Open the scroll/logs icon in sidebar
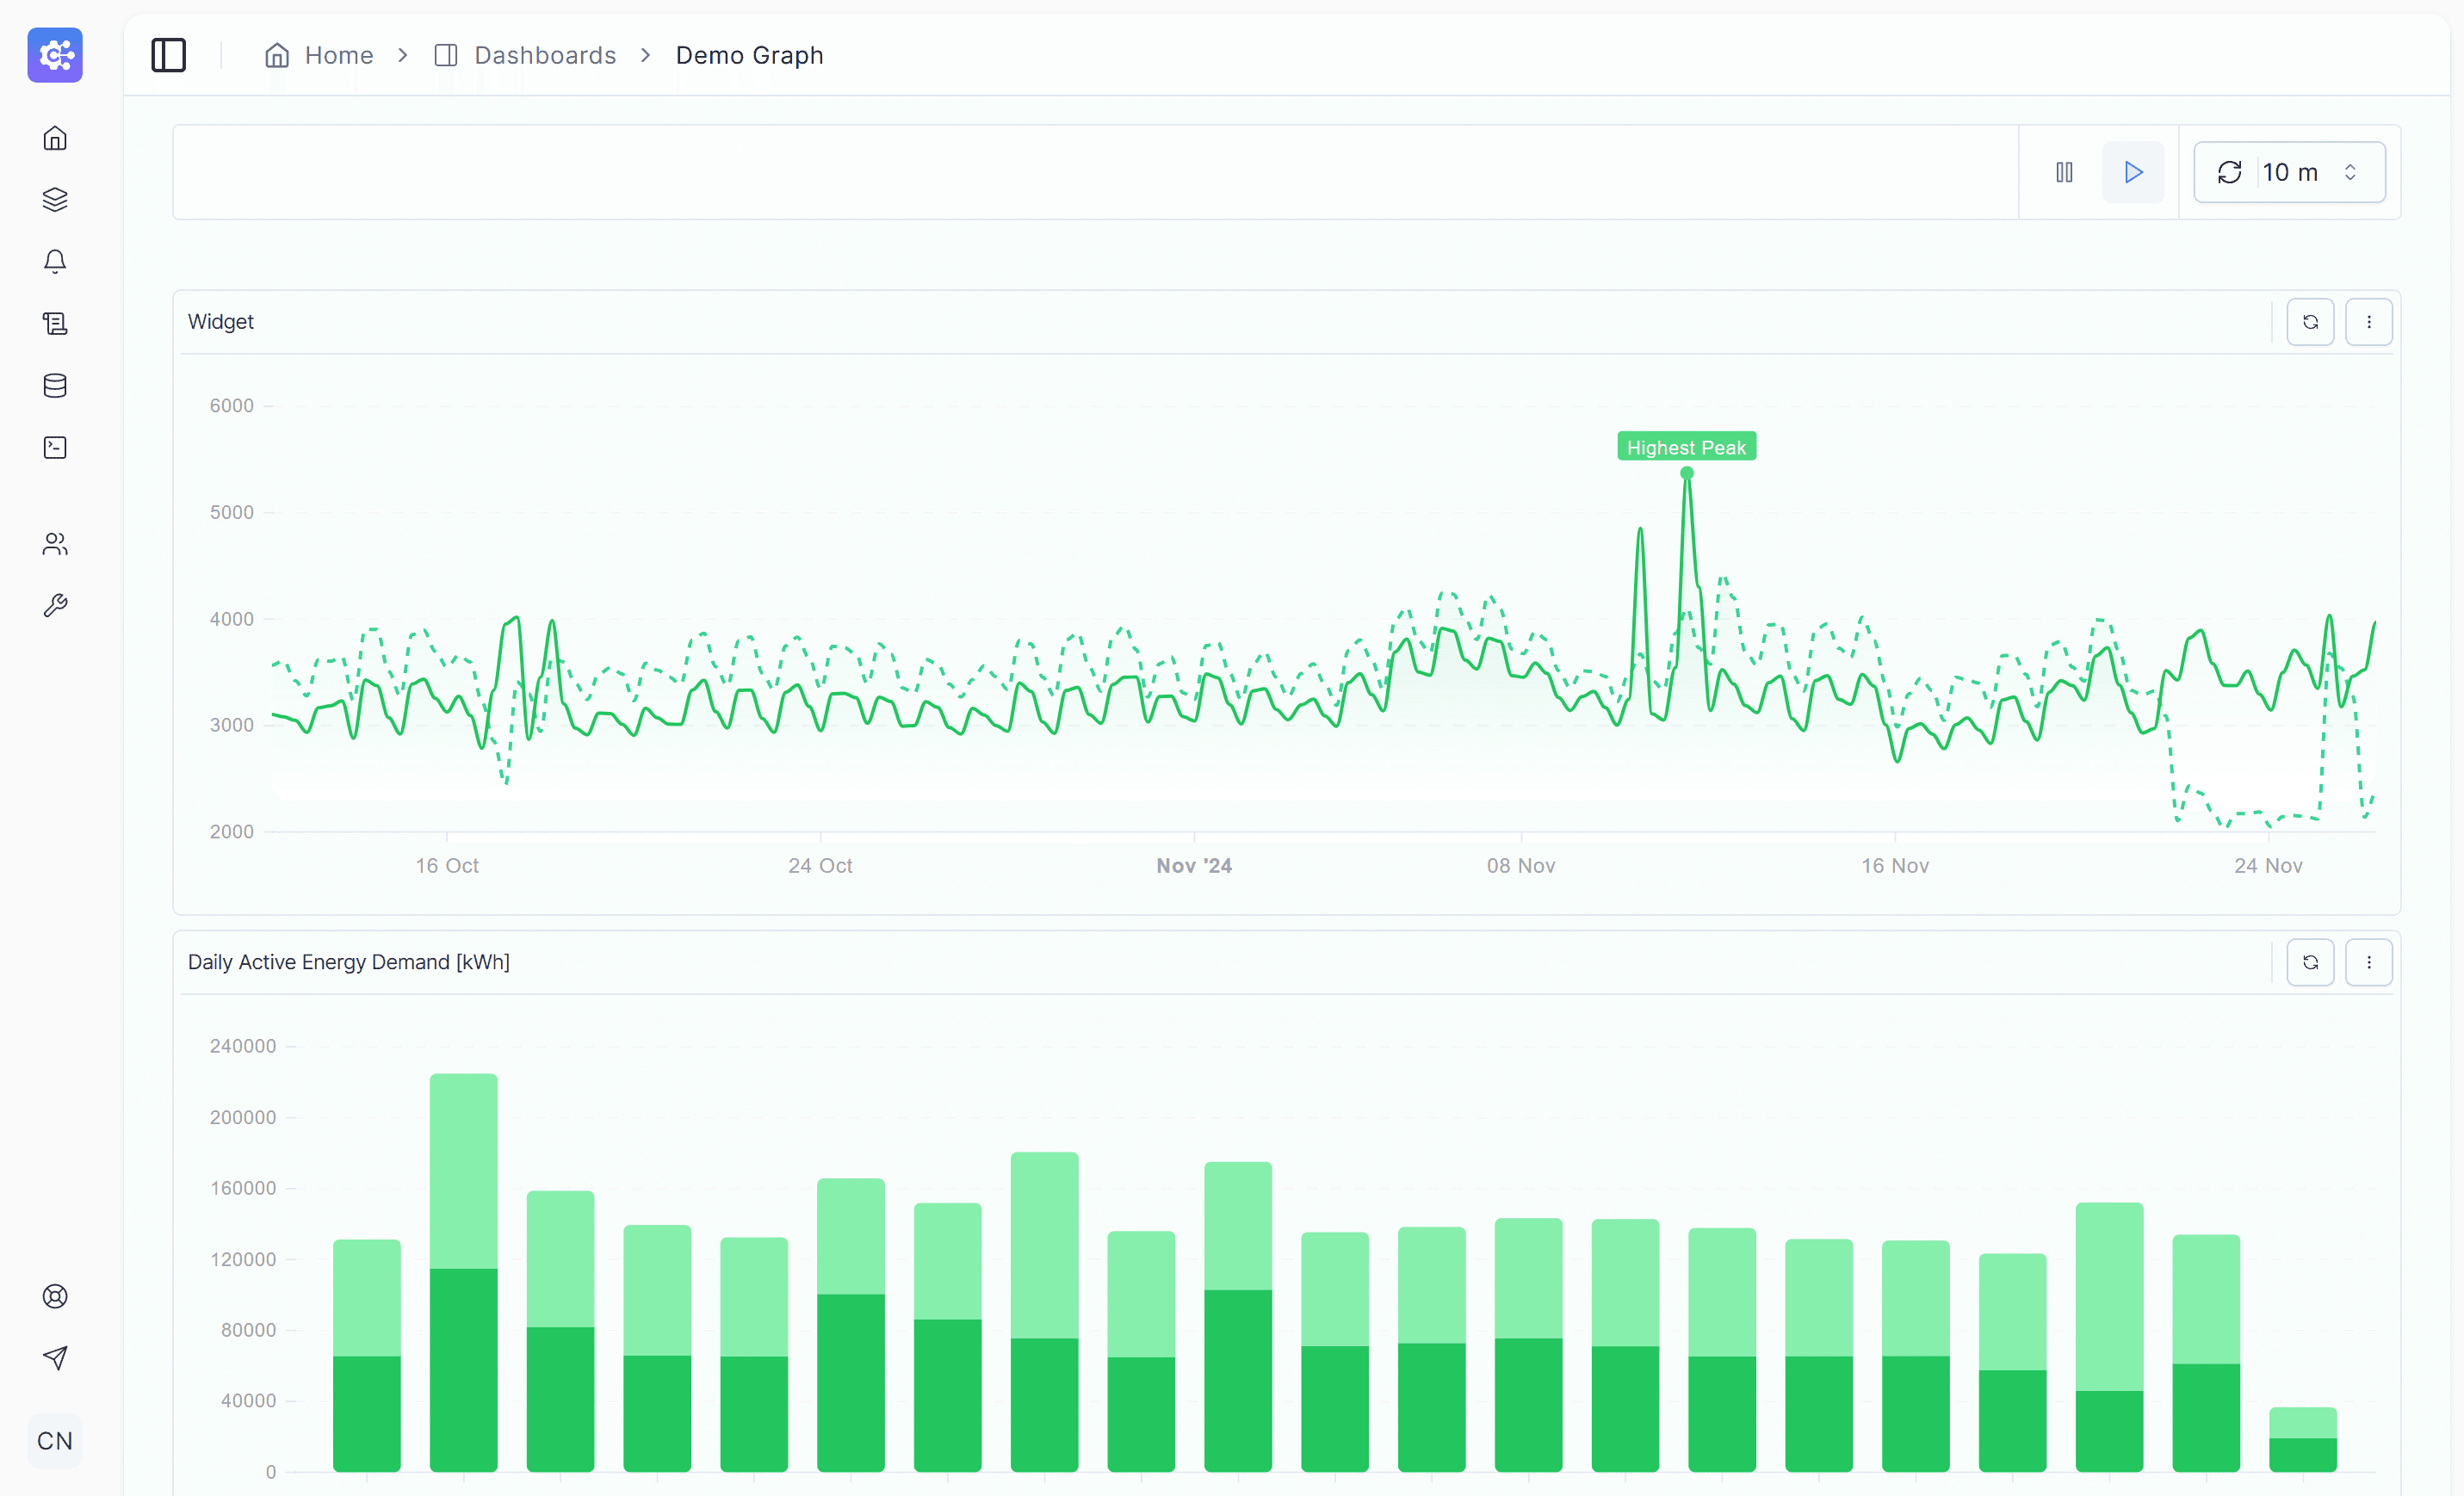Viewport: 2464px width, 1496px height. pos(55,324)
